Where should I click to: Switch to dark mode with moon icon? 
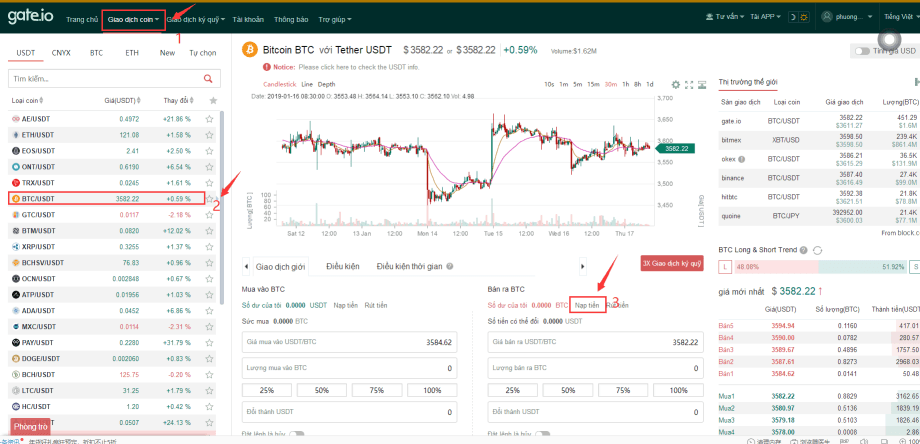pyautogui.click(x=793, y=18)
